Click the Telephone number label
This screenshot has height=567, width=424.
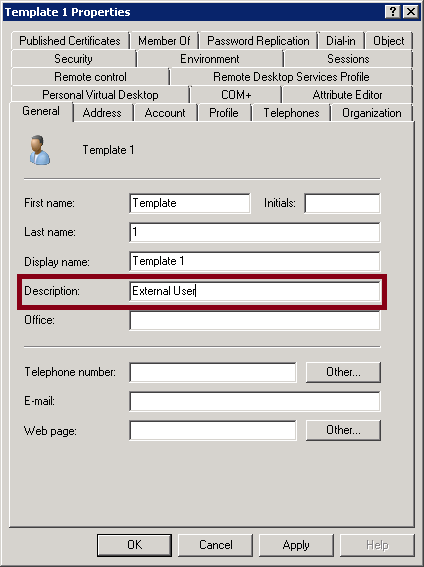pyautogui.click(x=70, y=372)
